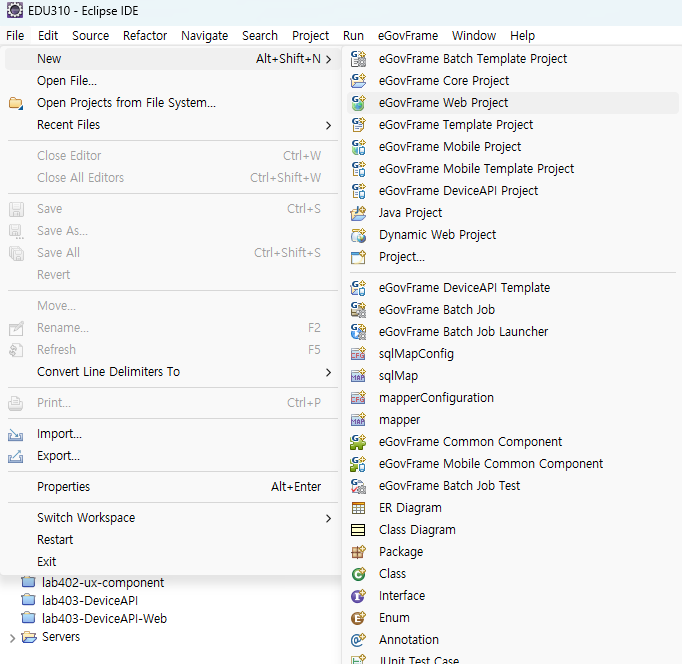Click the eGovFrame Mobile Template Project icon

pyautogui.click(x=358, y=169)
